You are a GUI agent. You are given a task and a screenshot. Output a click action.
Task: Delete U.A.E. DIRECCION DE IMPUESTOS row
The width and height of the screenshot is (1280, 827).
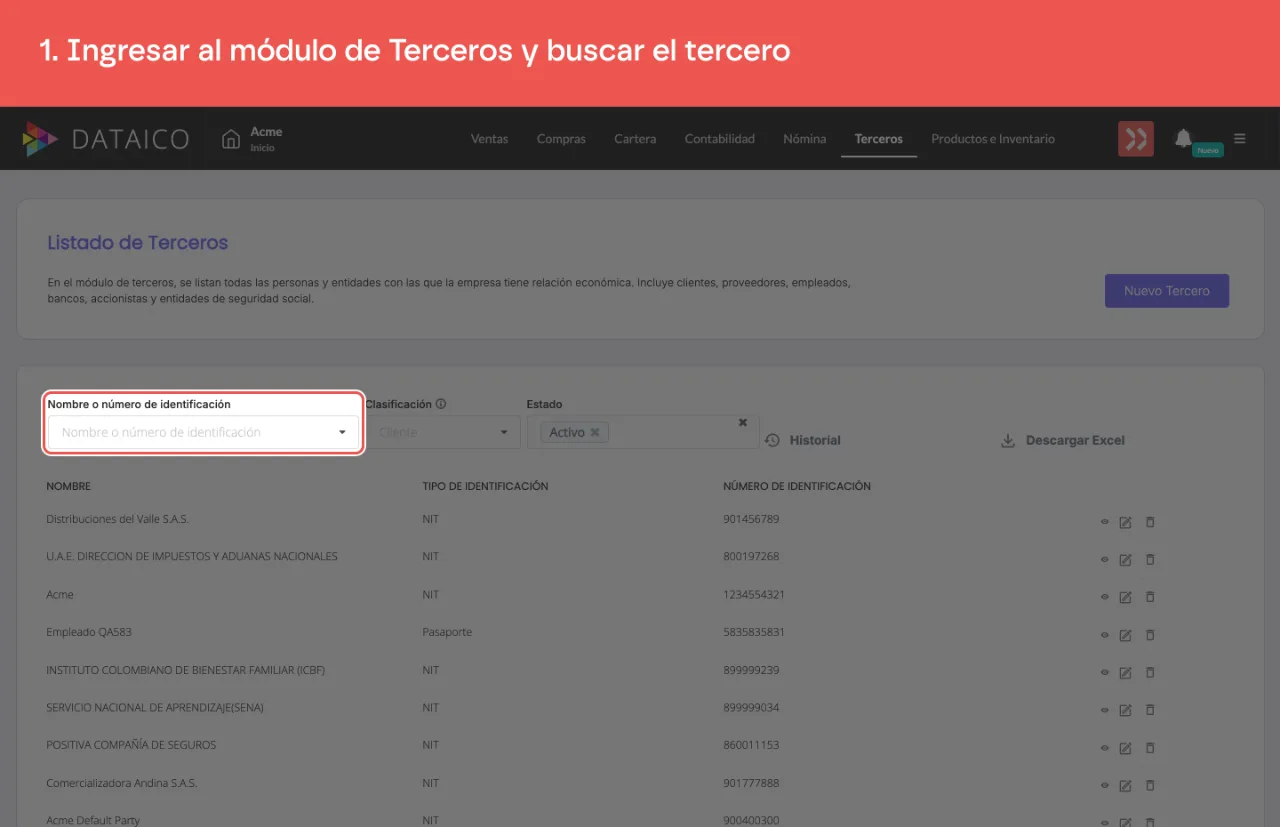click(x=1150, y=559)
